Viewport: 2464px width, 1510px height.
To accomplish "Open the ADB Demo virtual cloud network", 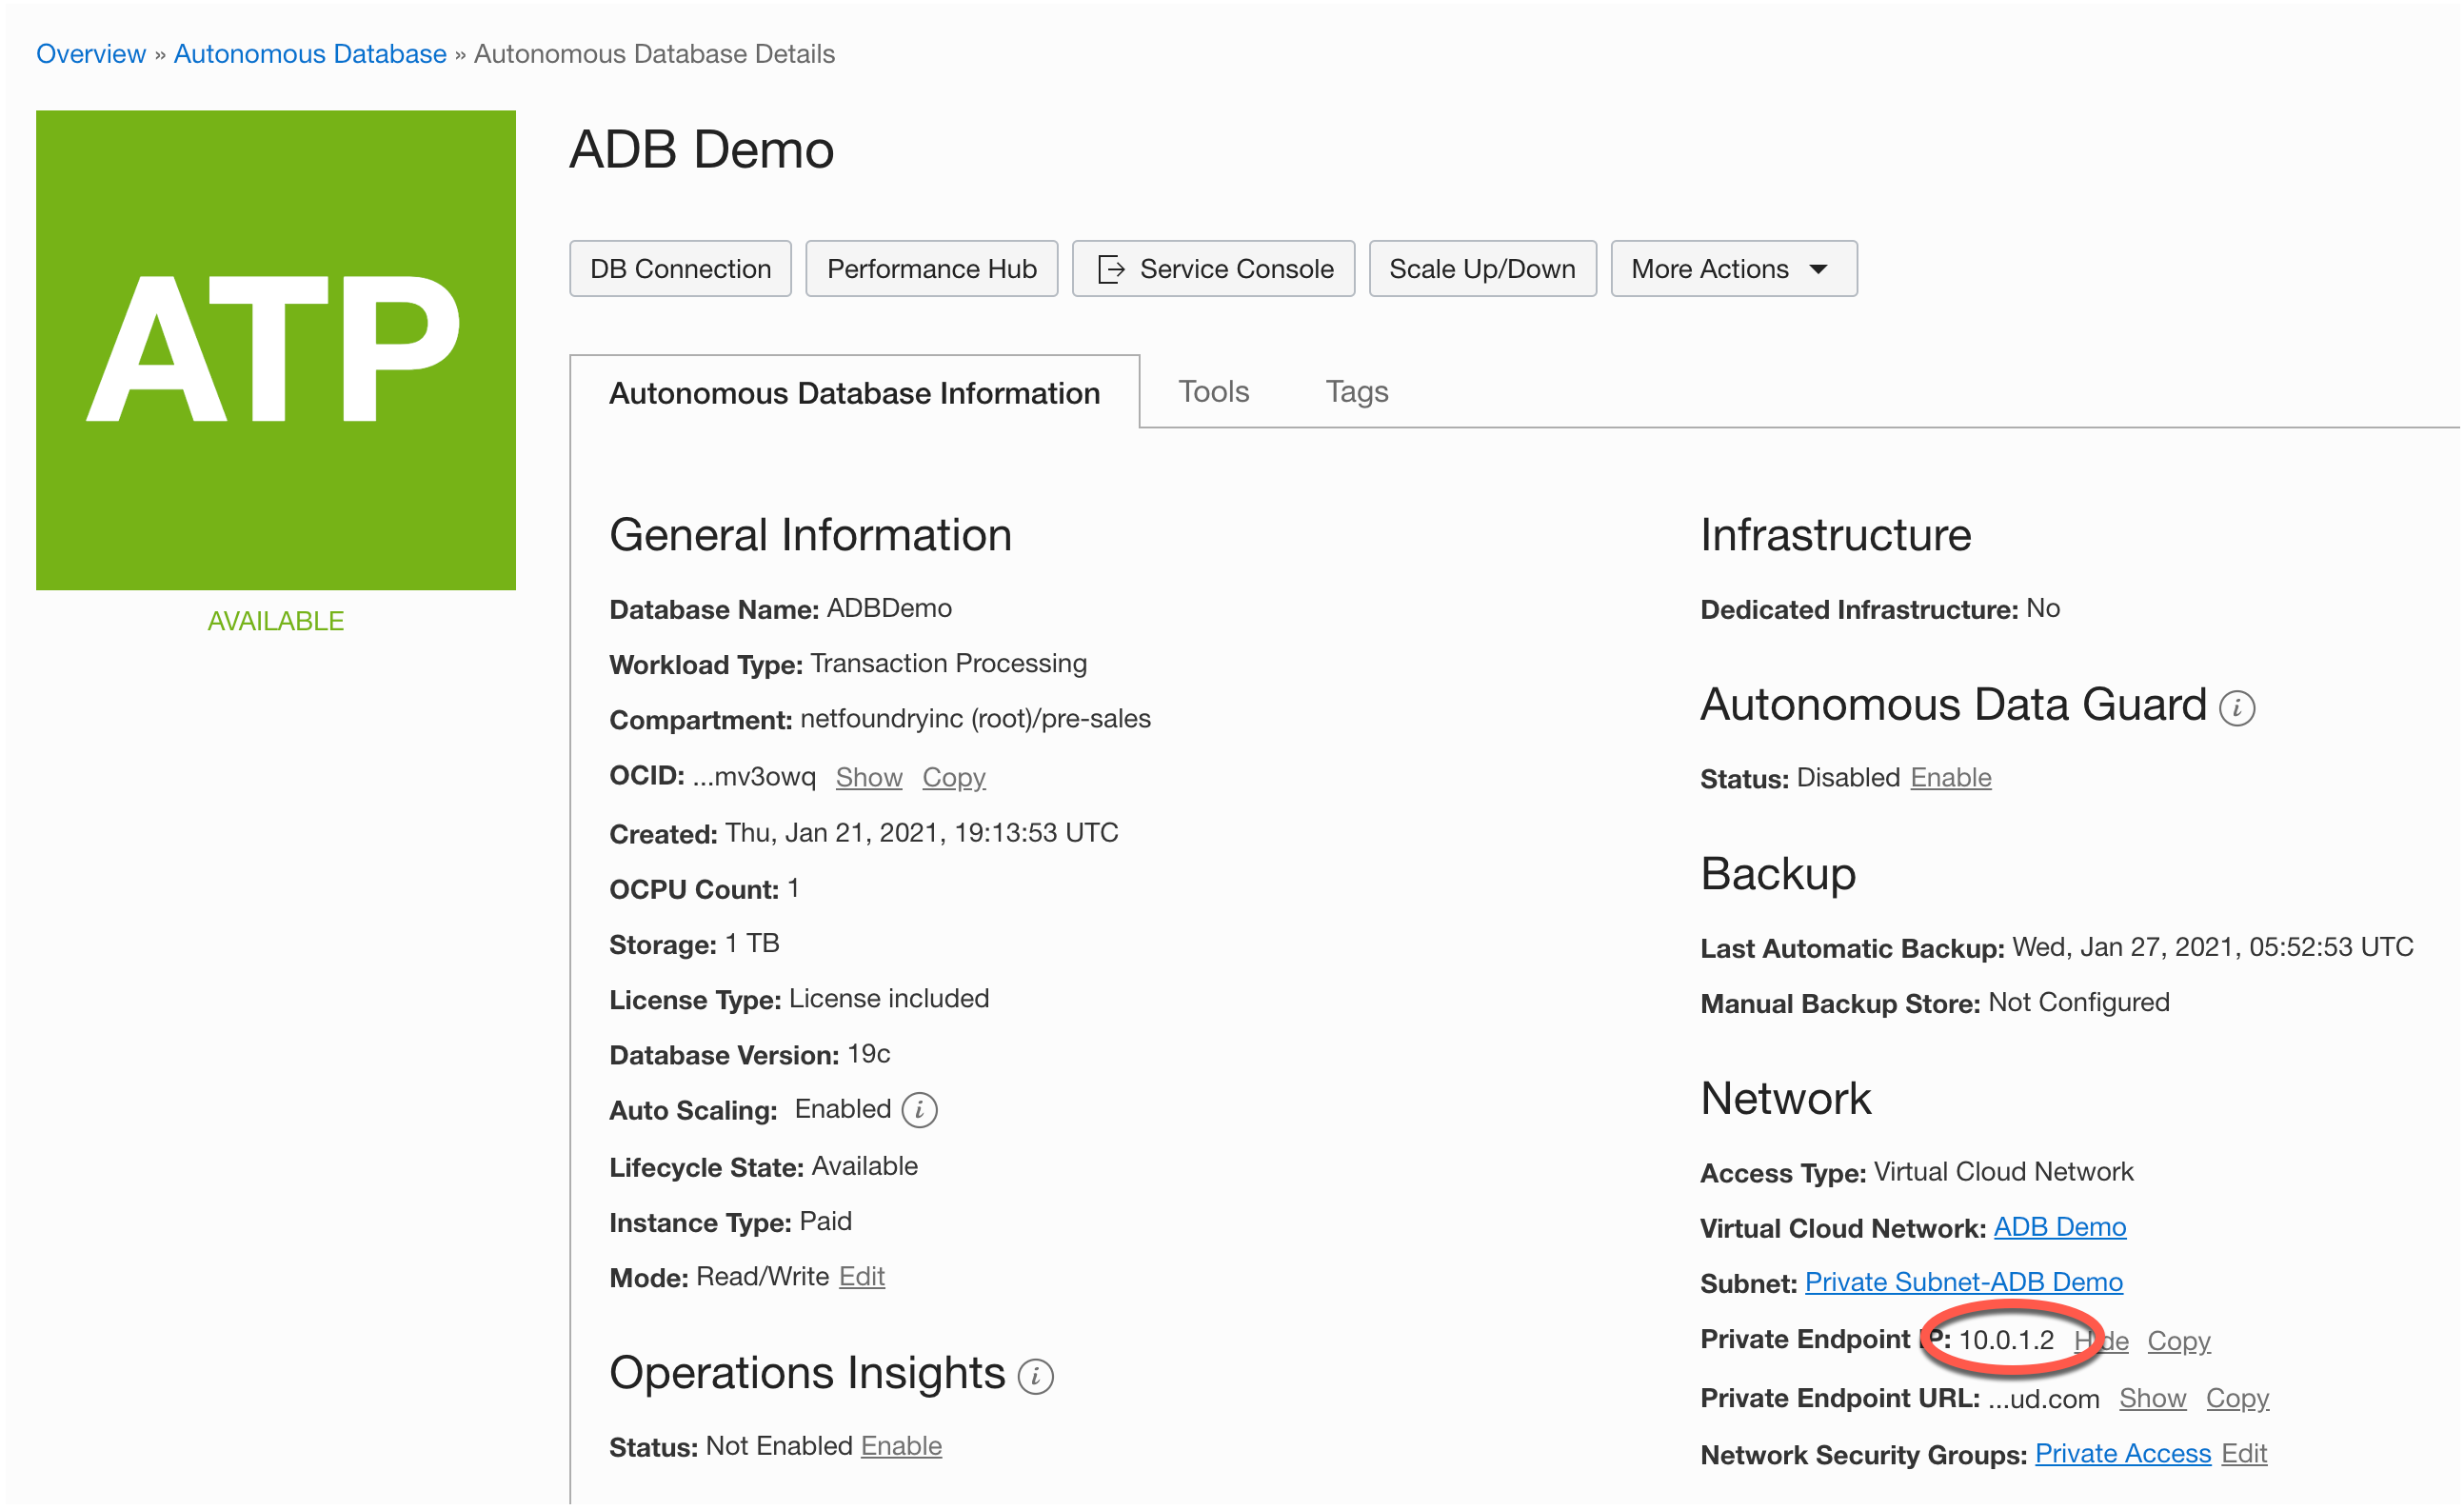I will pyautogui.click(x=2062, y=1229).
